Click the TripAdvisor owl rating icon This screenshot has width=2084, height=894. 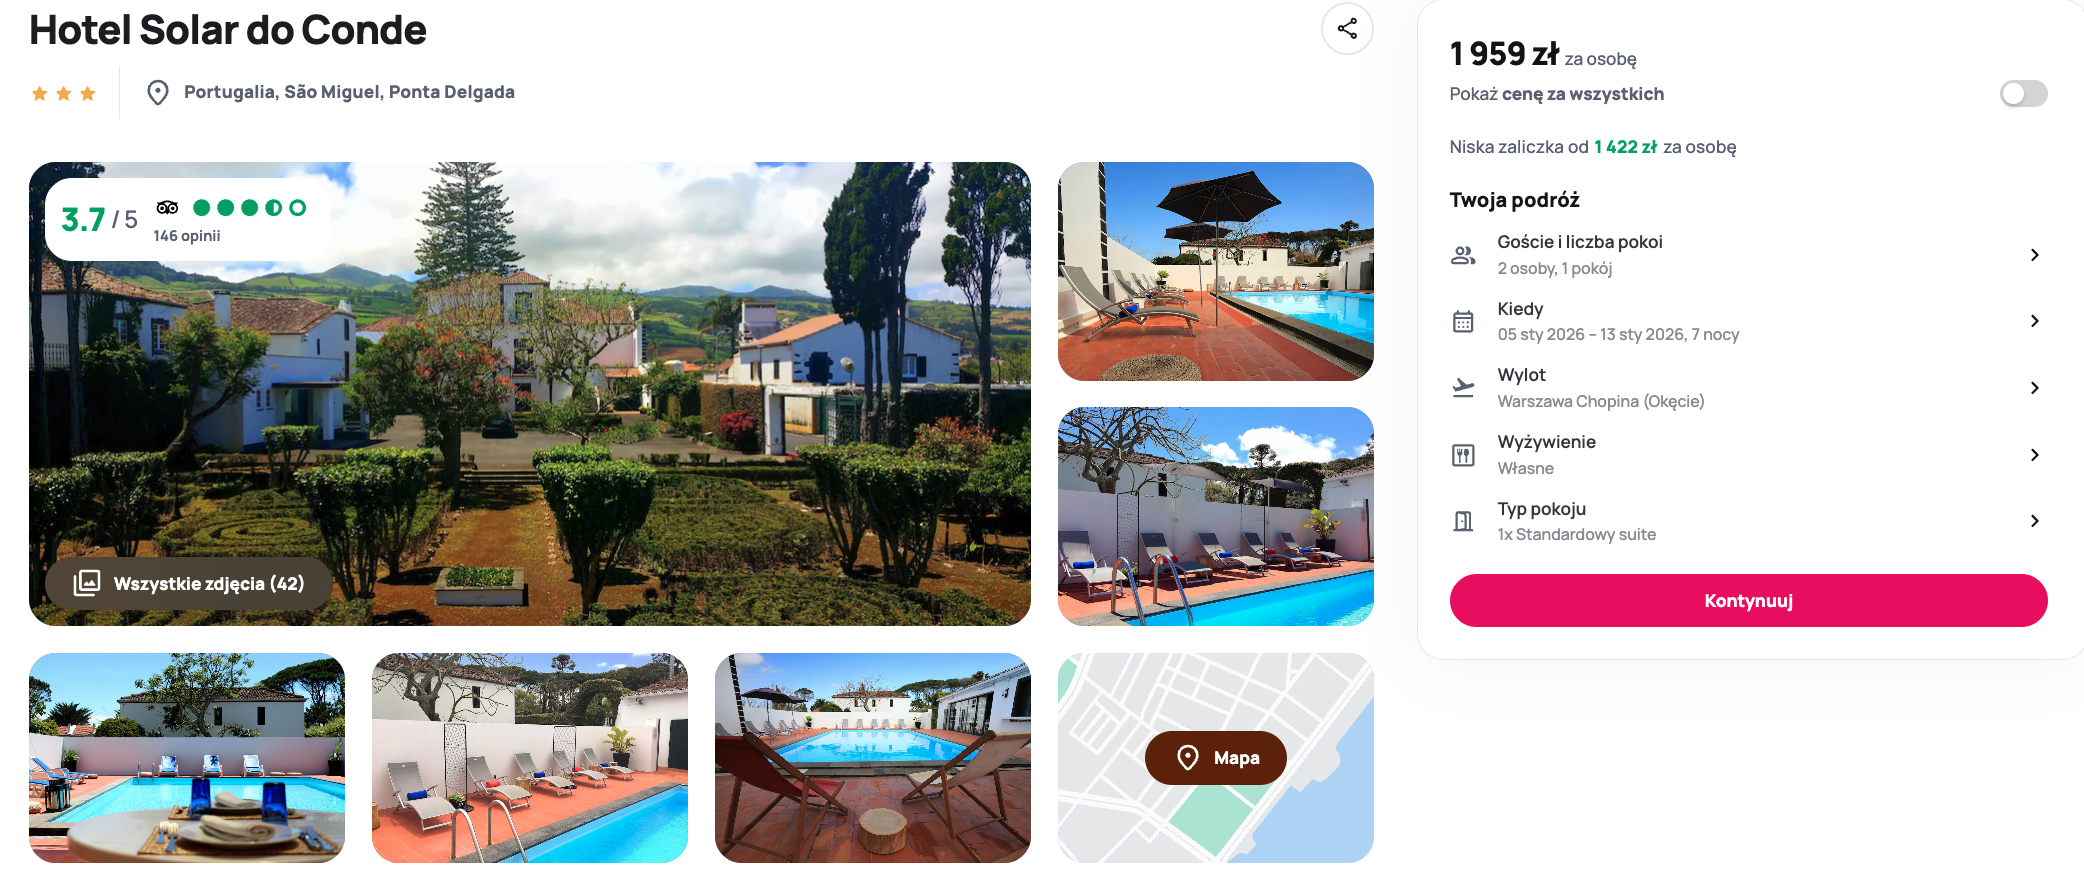click(167, 208)
